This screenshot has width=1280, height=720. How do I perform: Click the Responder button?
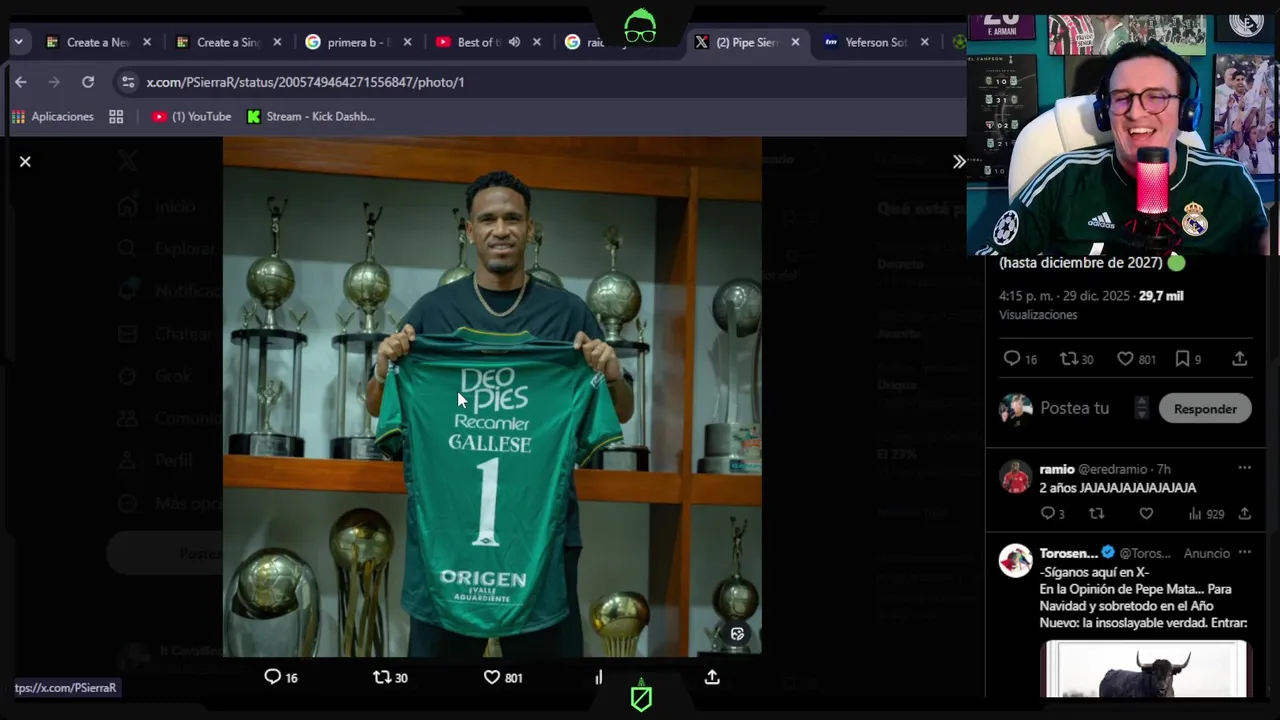click(x=1205, y=408)
